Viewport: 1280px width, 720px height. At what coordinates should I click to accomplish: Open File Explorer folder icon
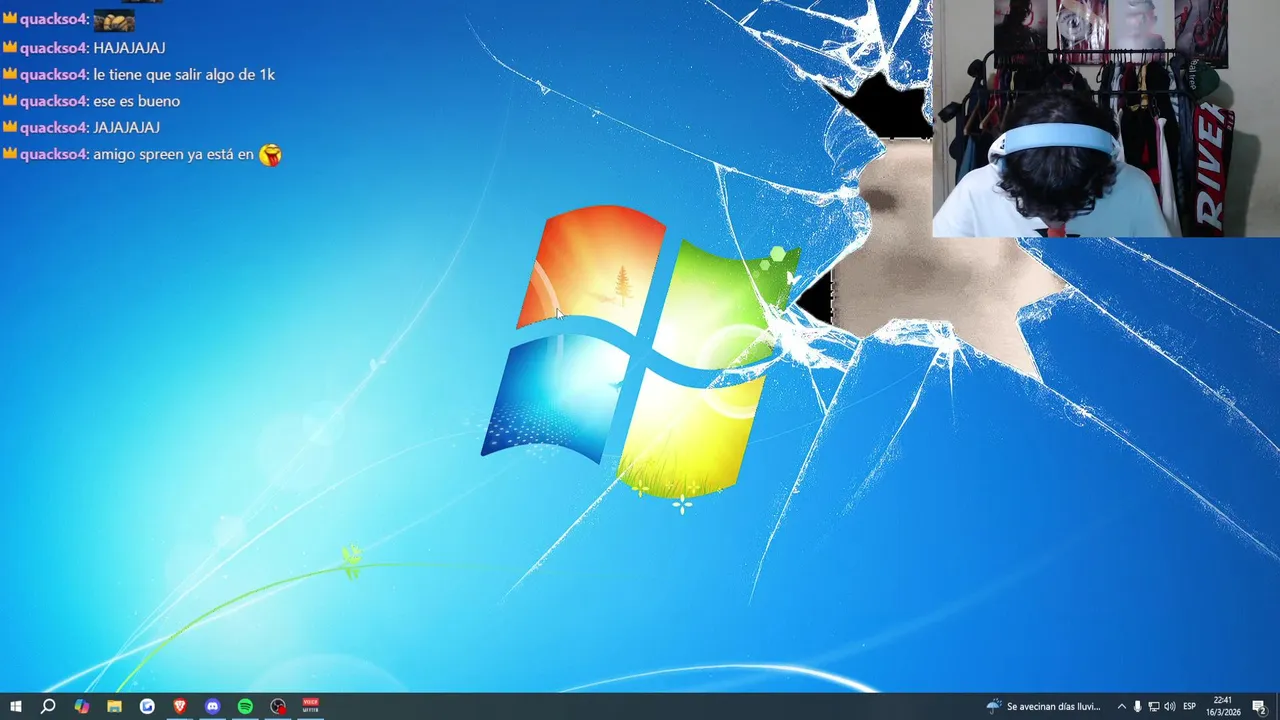[x=114, y=706]
